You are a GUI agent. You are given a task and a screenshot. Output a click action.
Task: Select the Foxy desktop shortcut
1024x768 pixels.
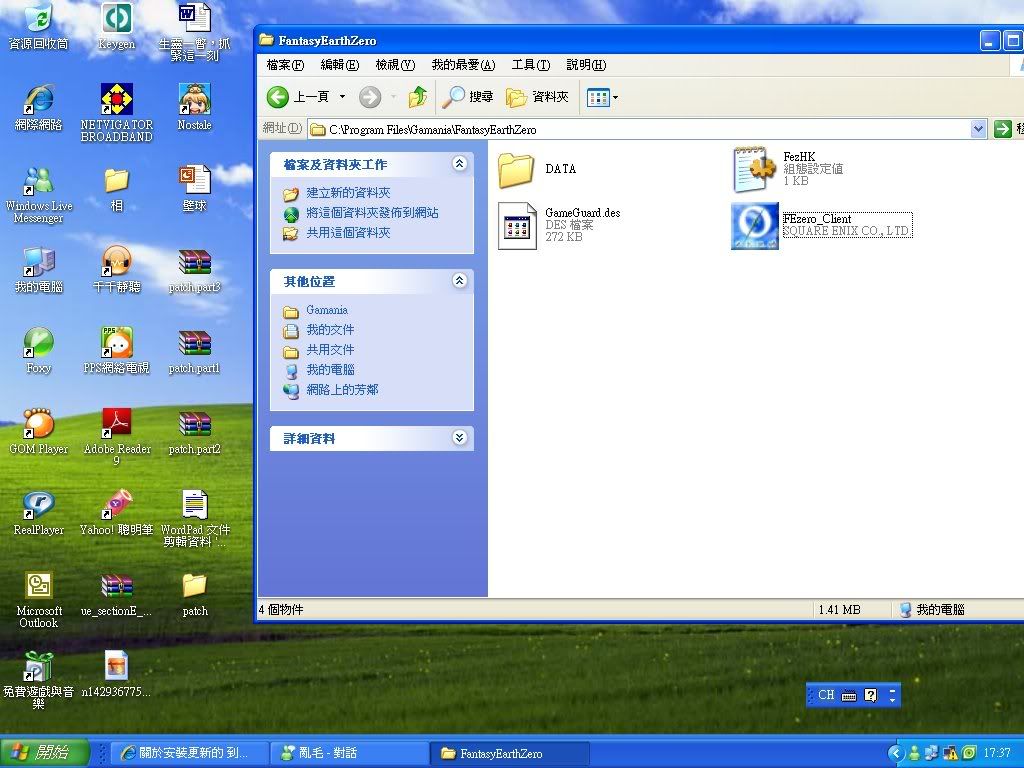pyautogui.click(x=39, y=351)
